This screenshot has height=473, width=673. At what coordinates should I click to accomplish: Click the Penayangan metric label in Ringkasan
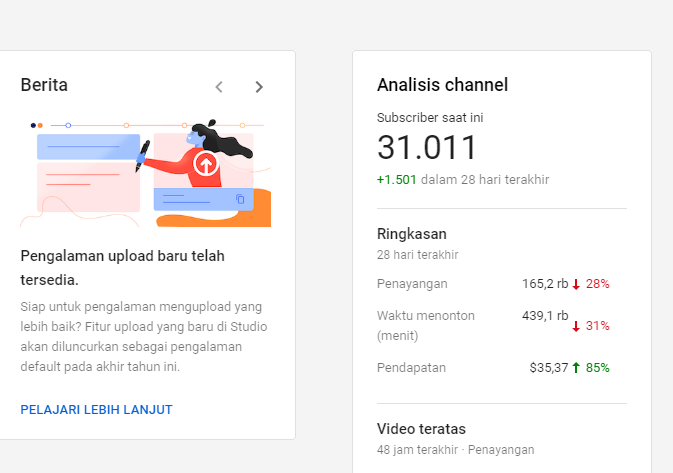pyautogui.click(x=412, y=284)
